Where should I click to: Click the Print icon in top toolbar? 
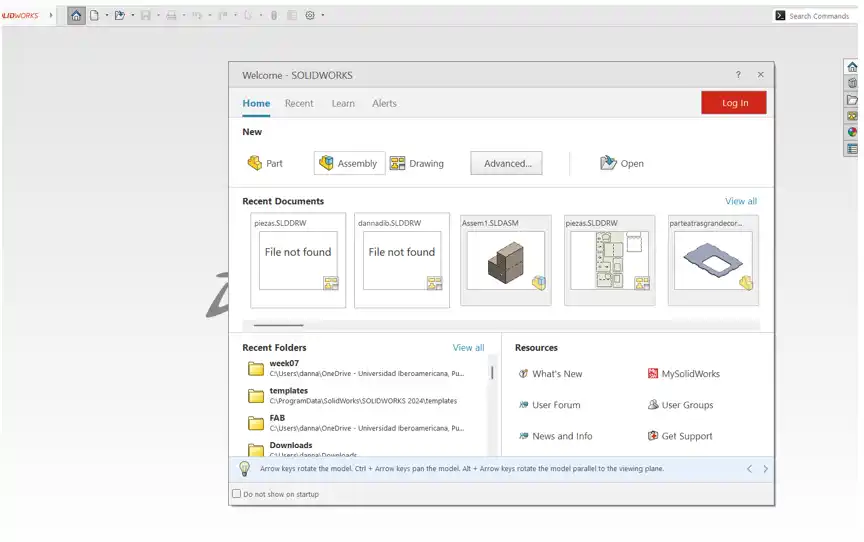click(171, 15)
